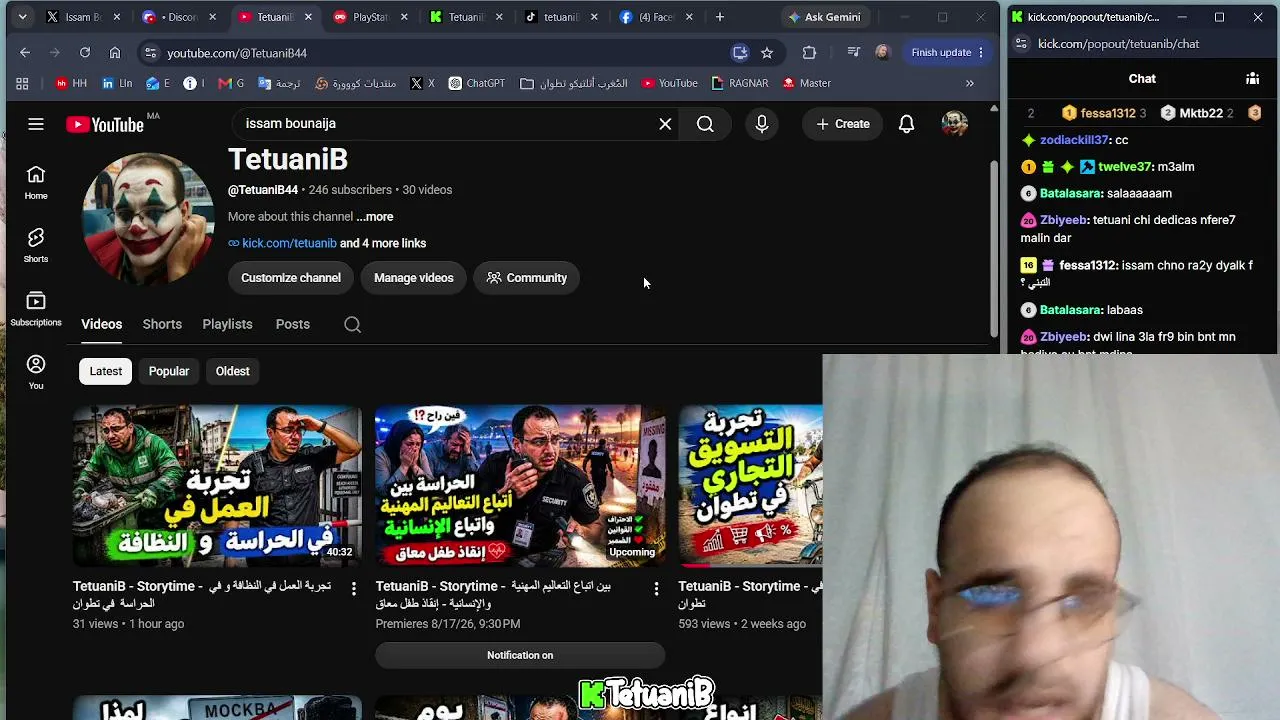1280x720 pixels.
Task: Toggle Notification on for the premiere
Action: pos(520,655)
